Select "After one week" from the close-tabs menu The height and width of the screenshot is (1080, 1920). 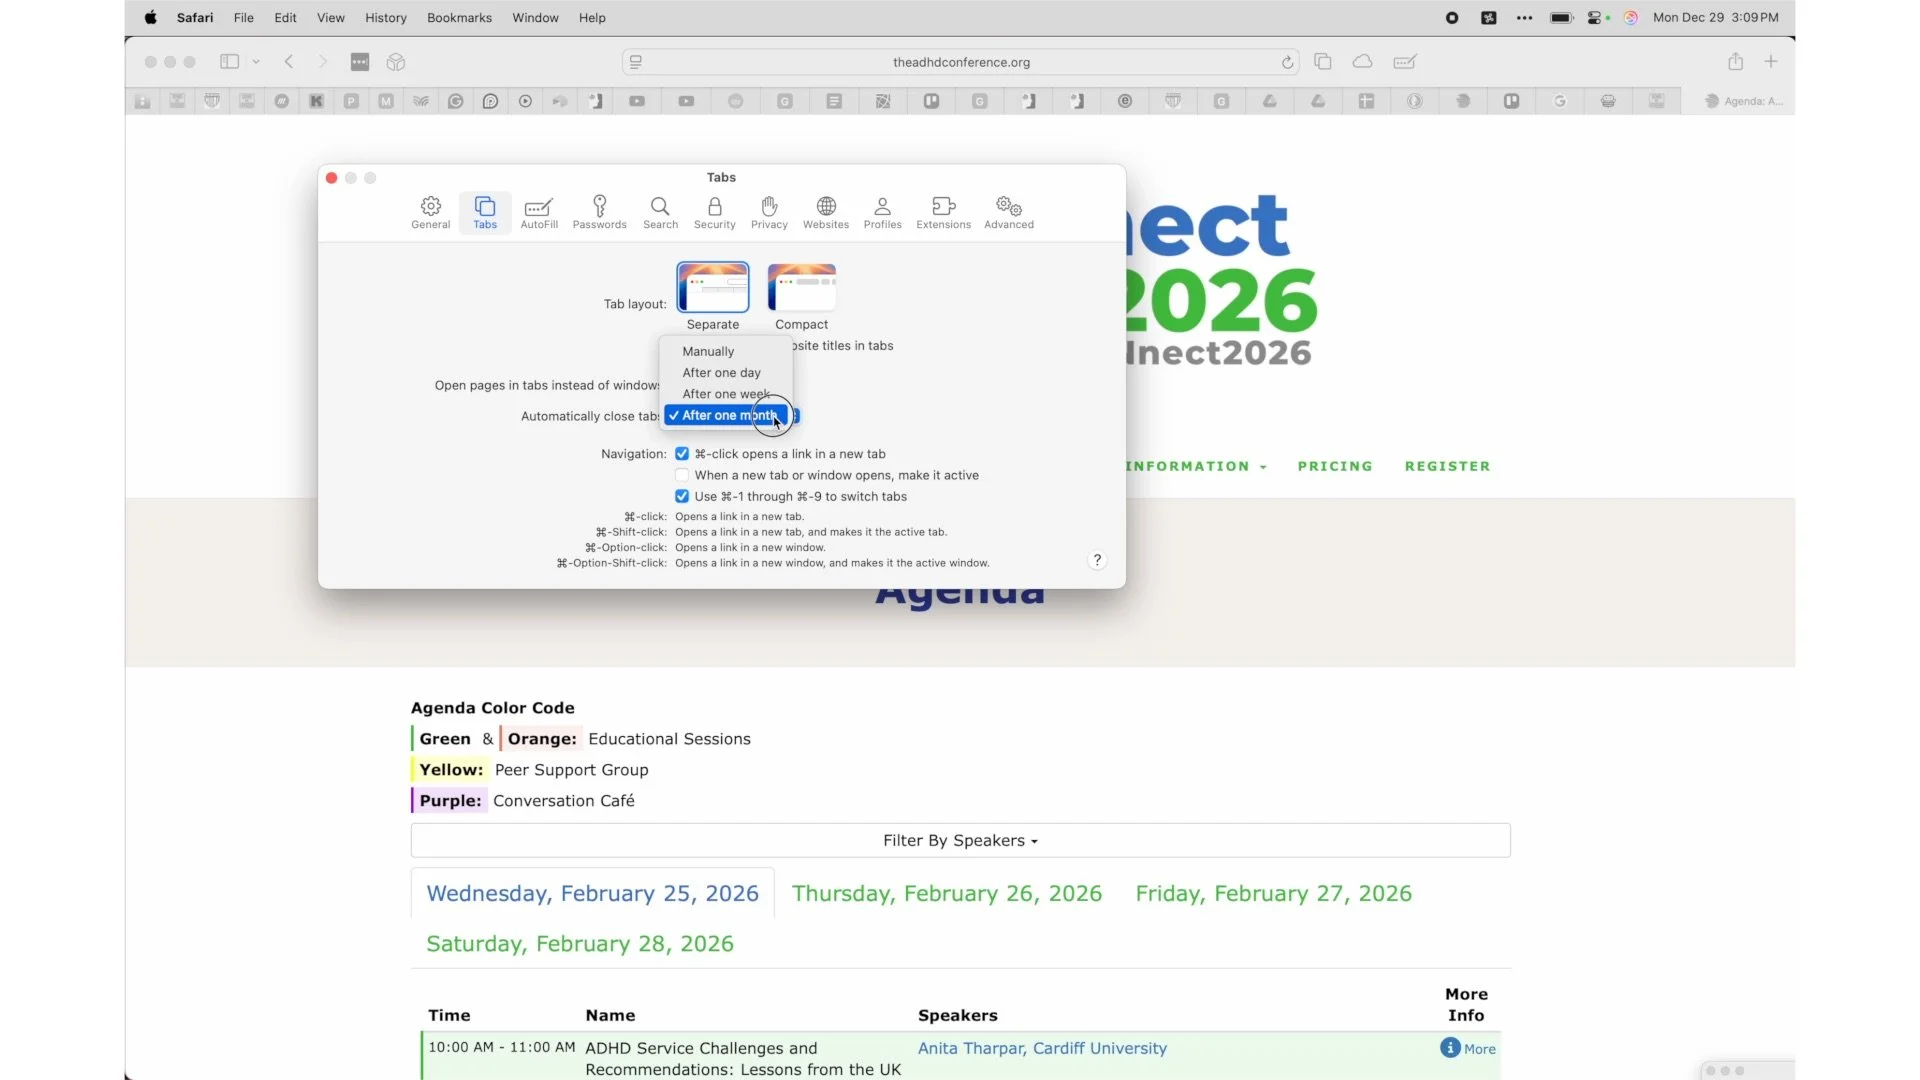[725, 393]
